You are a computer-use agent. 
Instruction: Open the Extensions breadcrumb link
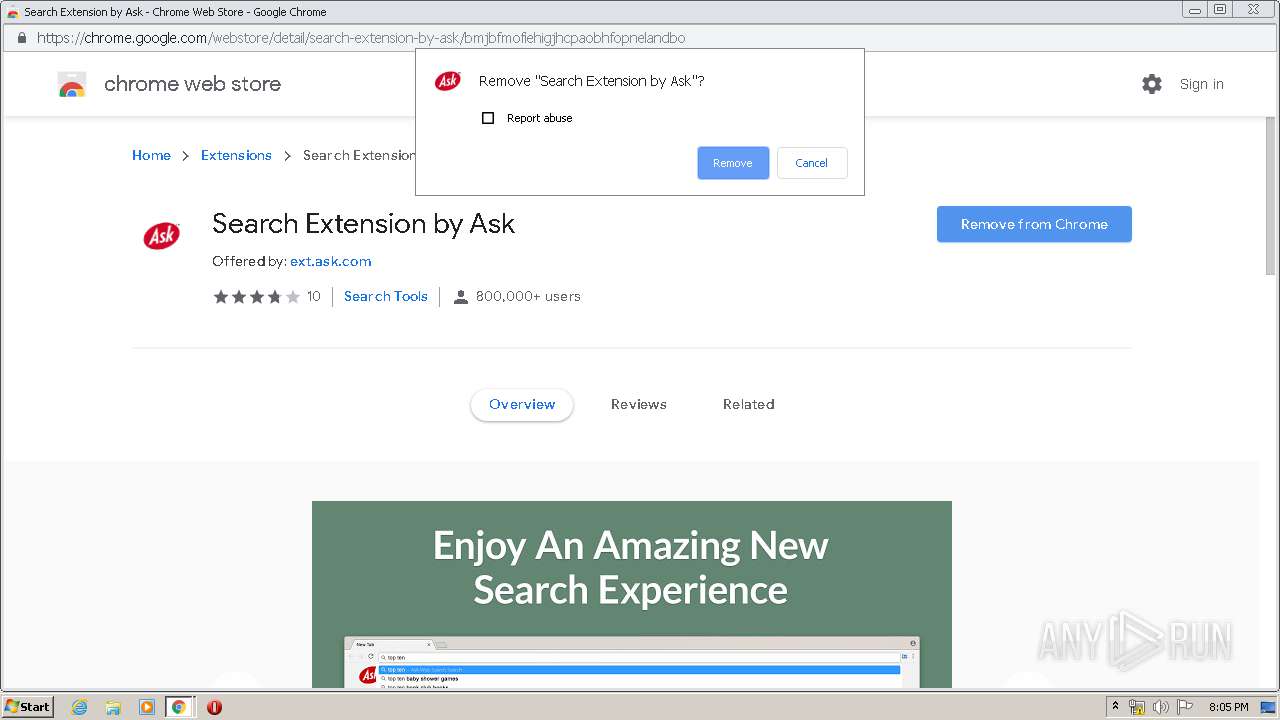pyautogui.click(x=236, y=155)
